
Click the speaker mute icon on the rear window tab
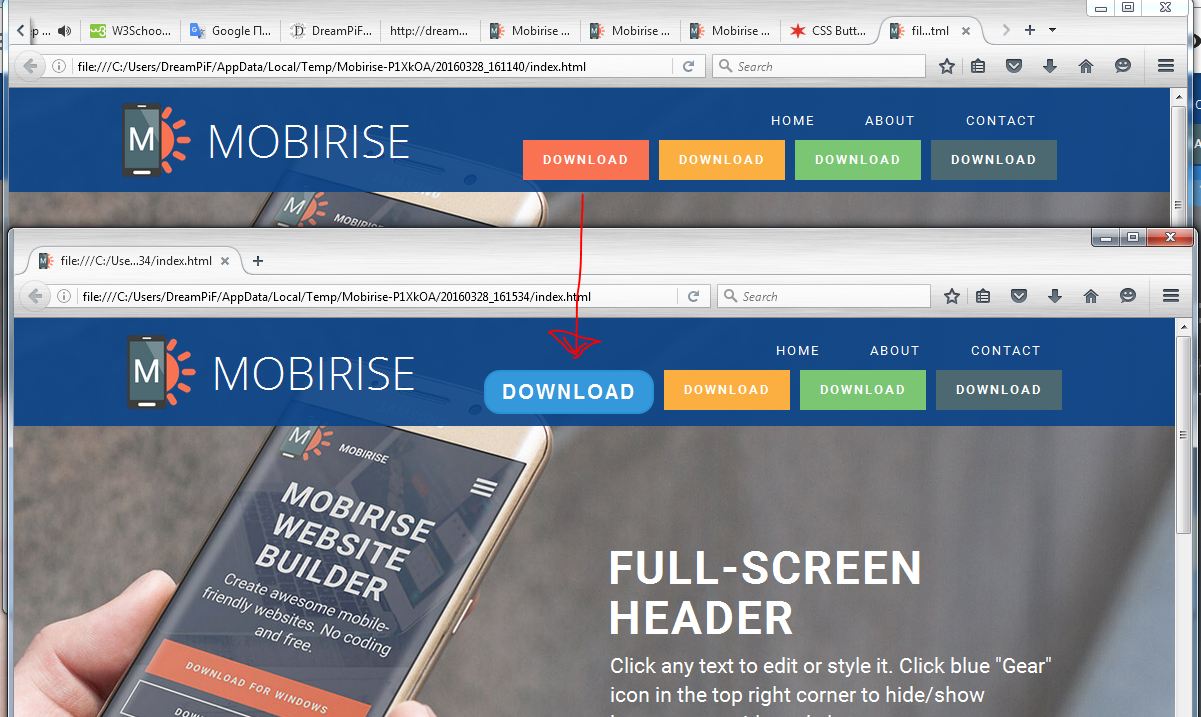[x=64, y=31]
